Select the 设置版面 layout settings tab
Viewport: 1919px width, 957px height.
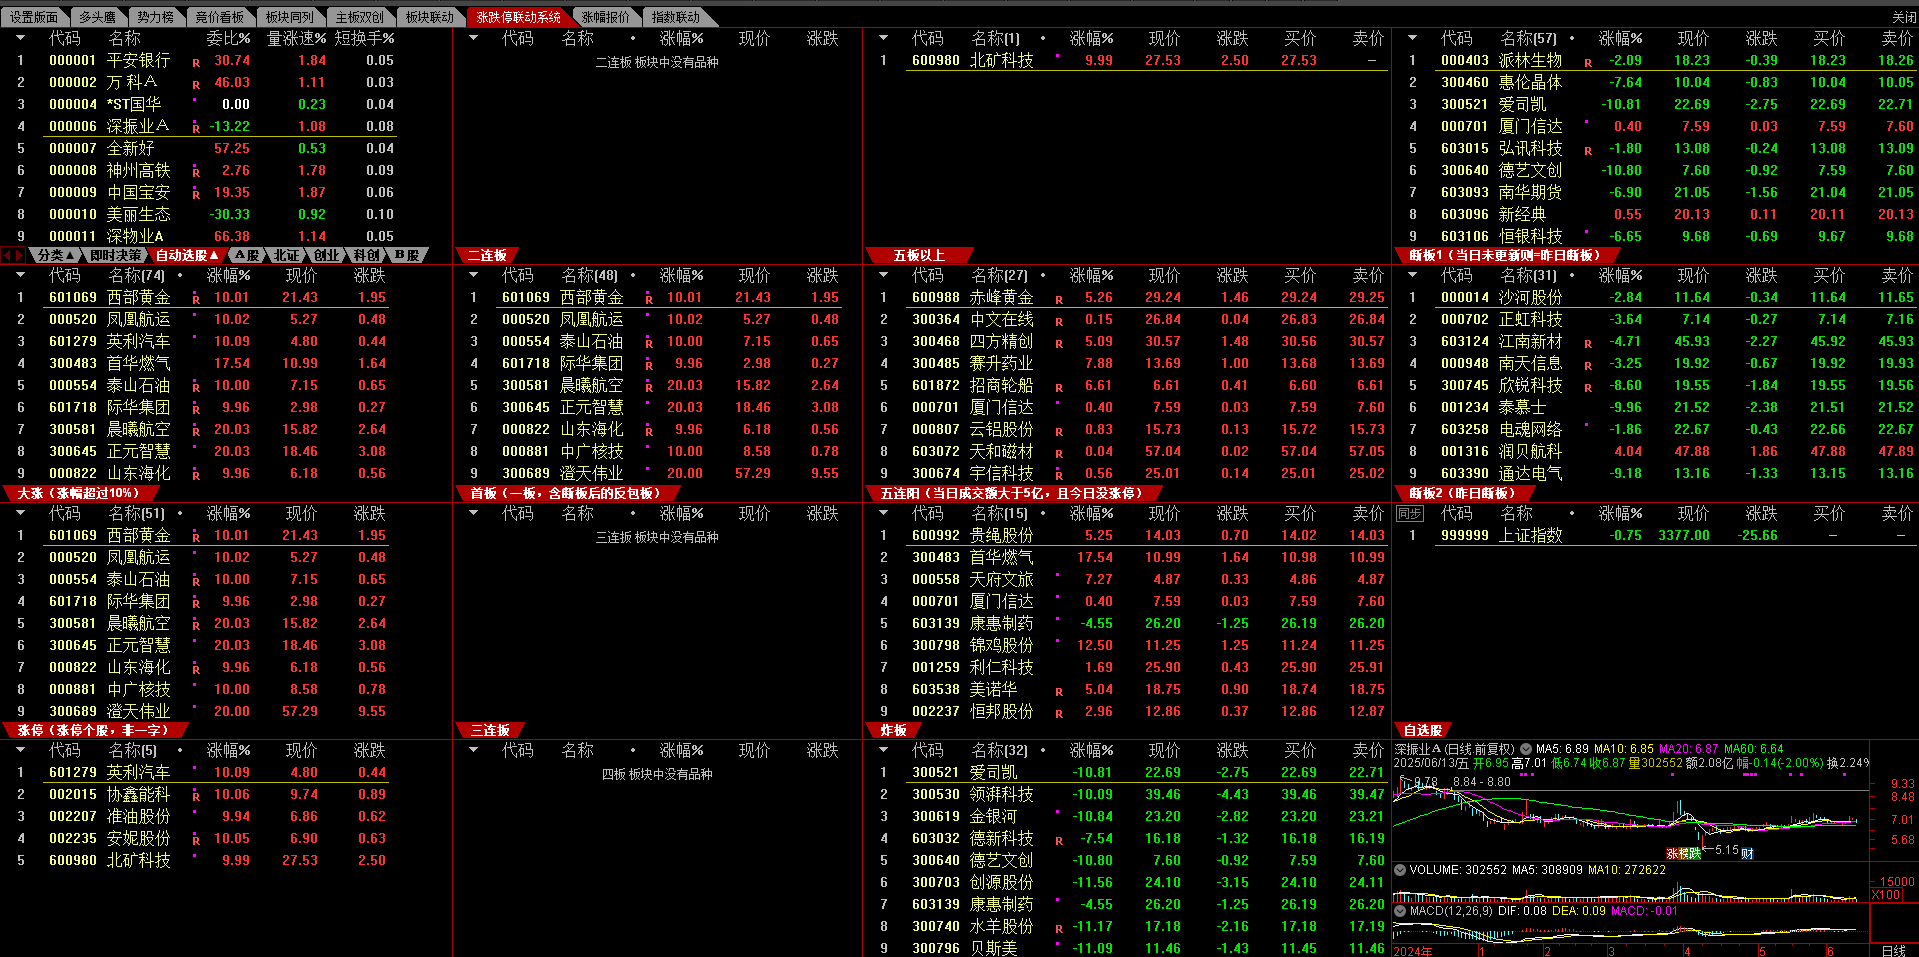point(34,17)
